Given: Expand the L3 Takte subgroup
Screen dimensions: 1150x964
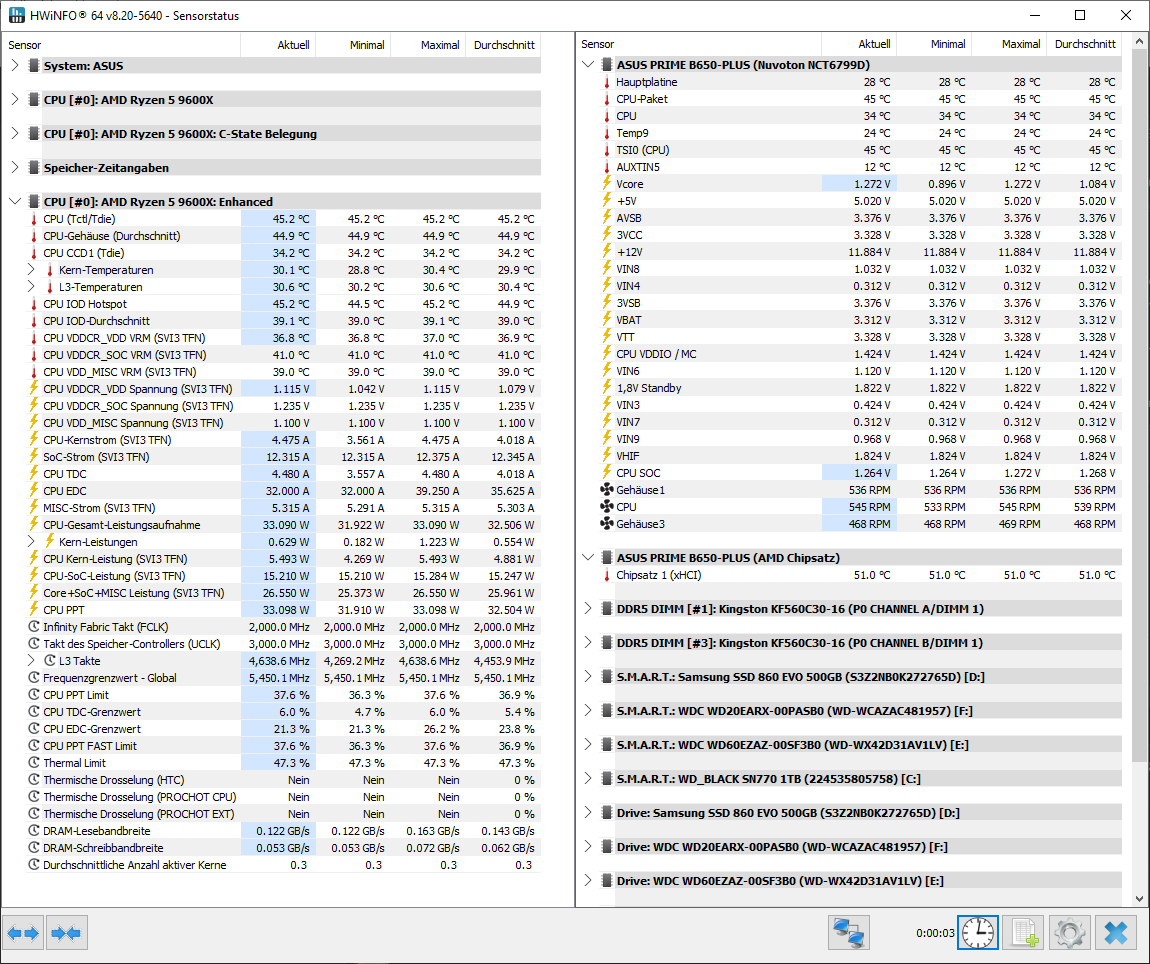Looking at the screenshot, I should click(31, 660).
